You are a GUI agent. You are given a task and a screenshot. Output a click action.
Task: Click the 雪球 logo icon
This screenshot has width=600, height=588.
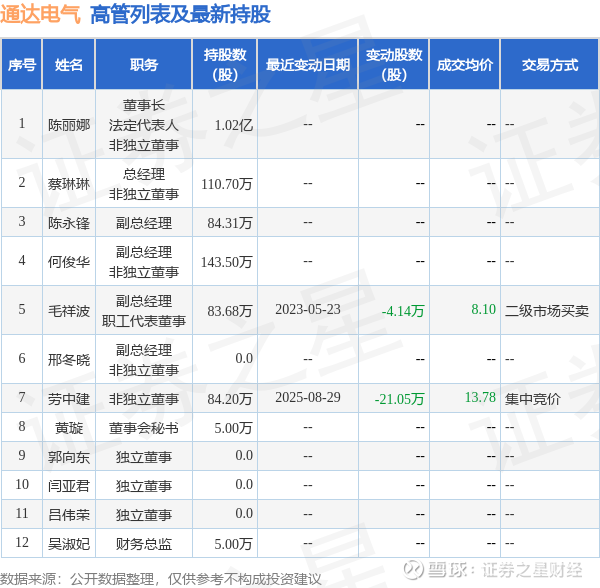pos(412,569)
